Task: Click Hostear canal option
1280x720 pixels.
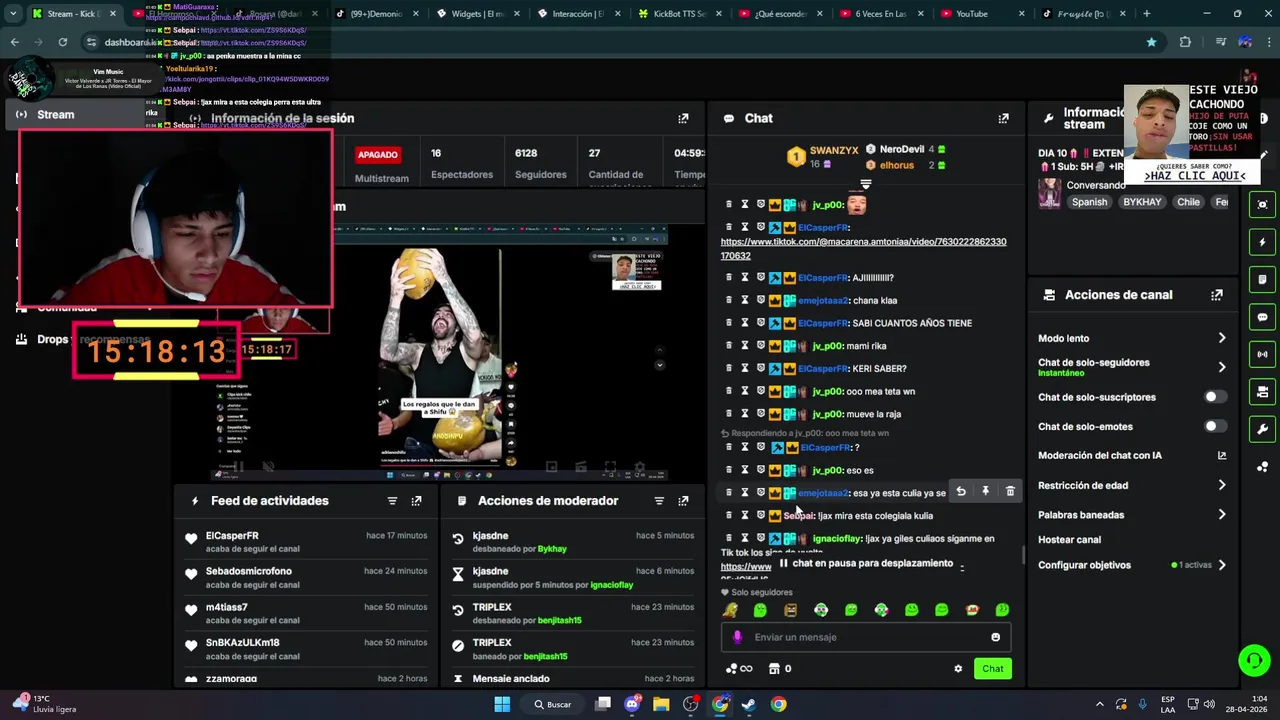Action: (x=1069, y=540)
